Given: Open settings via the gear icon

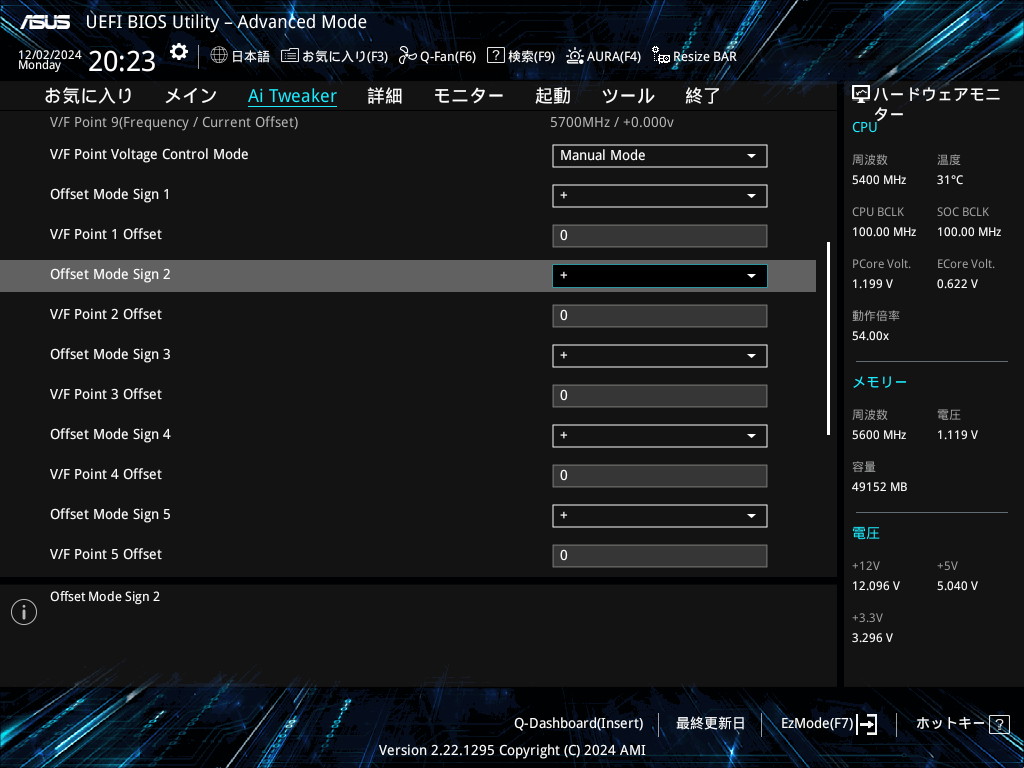Looking at the screenshot, I should tap(178, 52).
